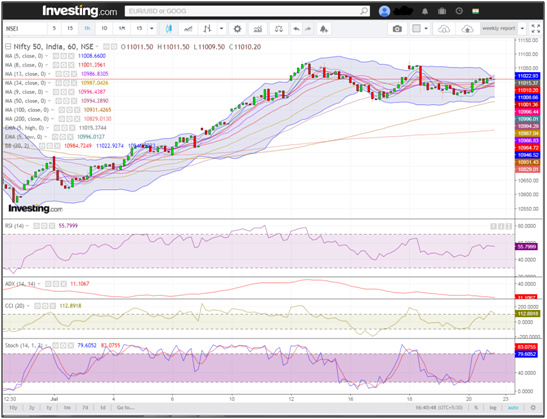The height and width of the screenshot is (419, 547).
Task: Save chart layout to cloud
Action: coord(467,29)
